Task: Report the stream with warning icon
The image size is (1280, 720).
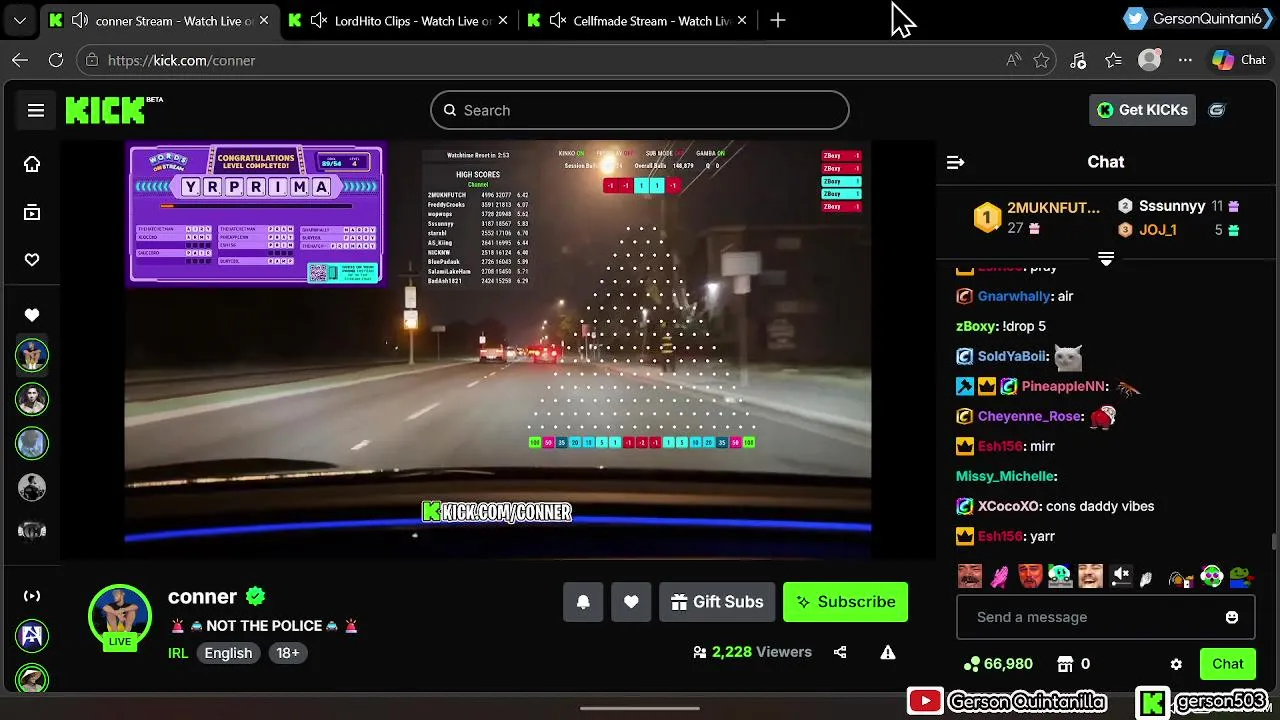Action: pos(887,652)
